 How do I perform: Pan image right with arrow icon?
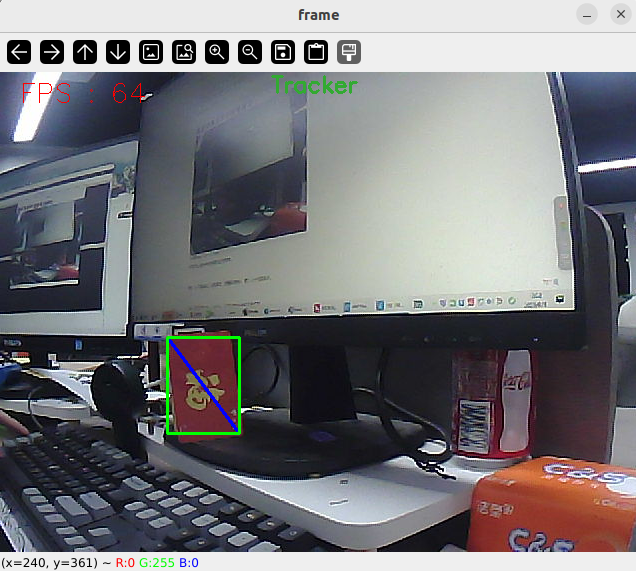[52, 52]
